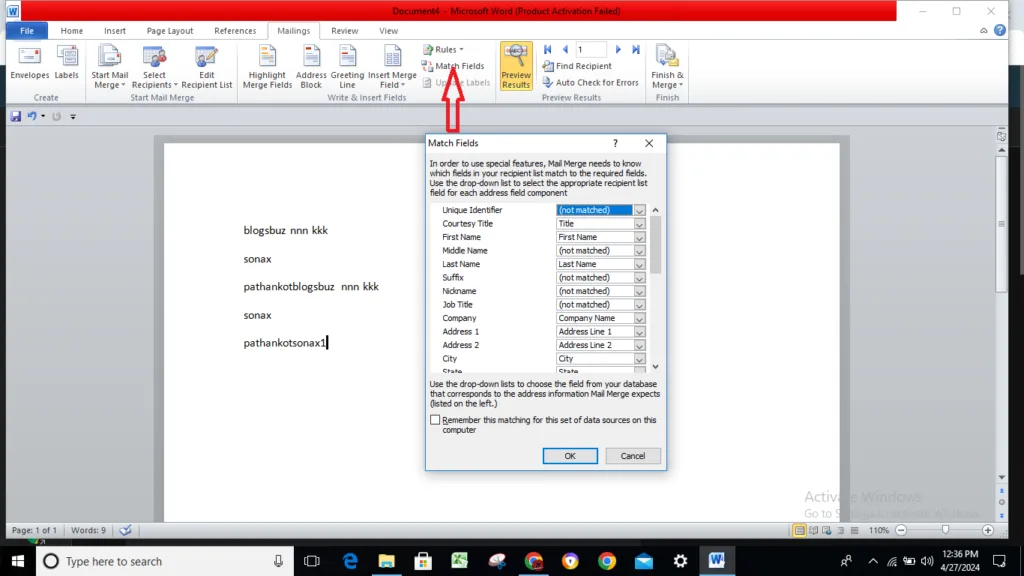Click the record number input box
1024x576 pixels.
click(x=590, y=49)
